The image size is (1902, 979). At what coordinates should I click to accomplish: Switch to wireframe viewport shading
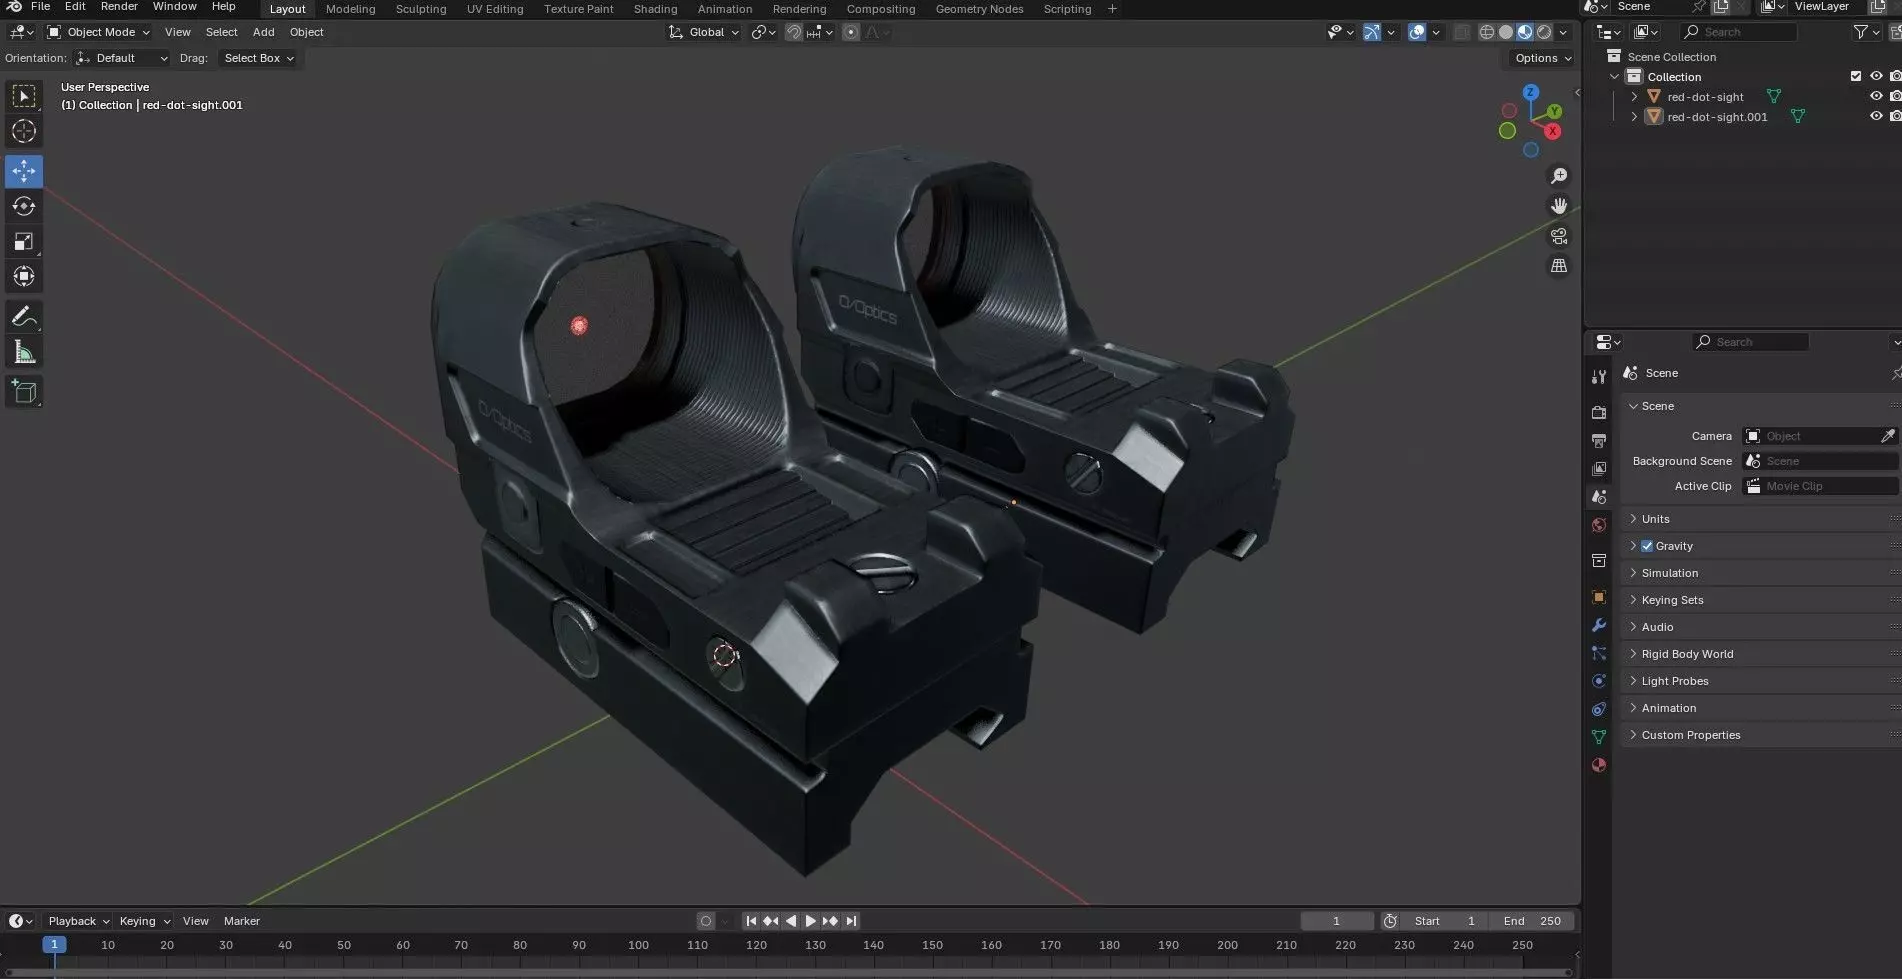1486,32
